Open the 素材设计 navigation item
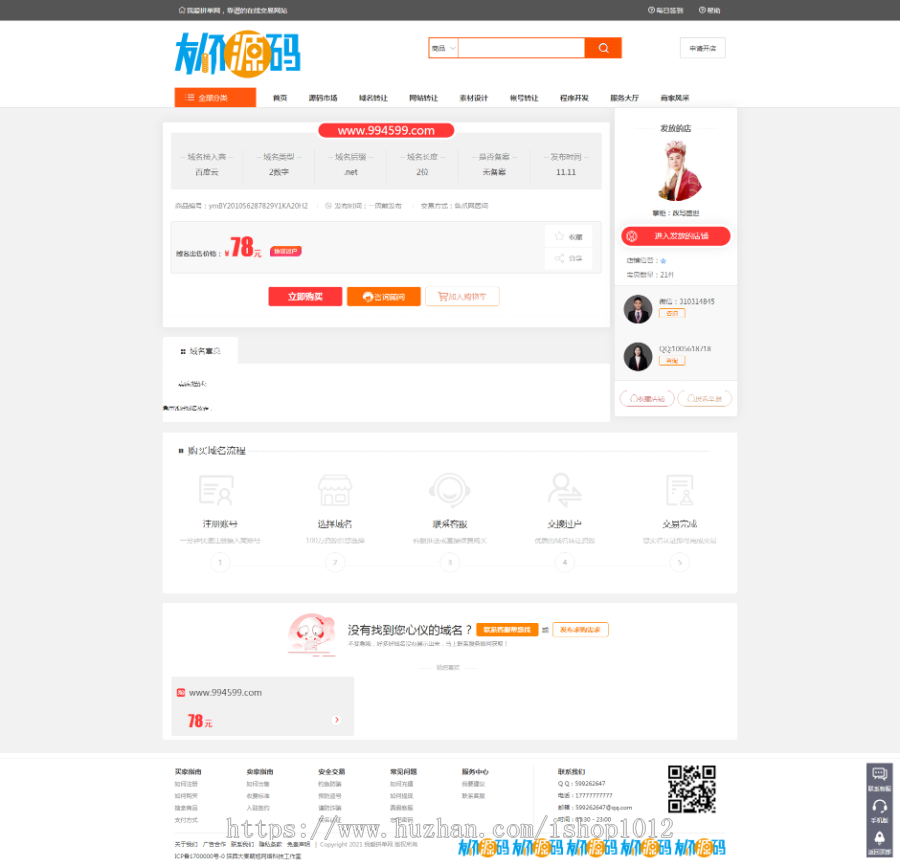The height and width of the screenshot is (867, 900). point(474,98)
